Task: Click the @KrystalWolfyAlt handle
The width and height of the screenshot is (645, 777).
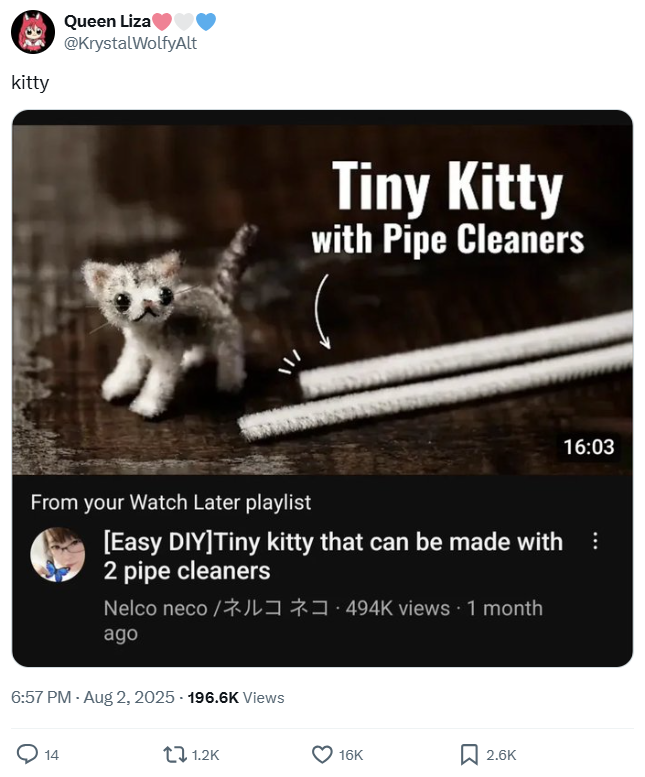Action: coord(130,43)
